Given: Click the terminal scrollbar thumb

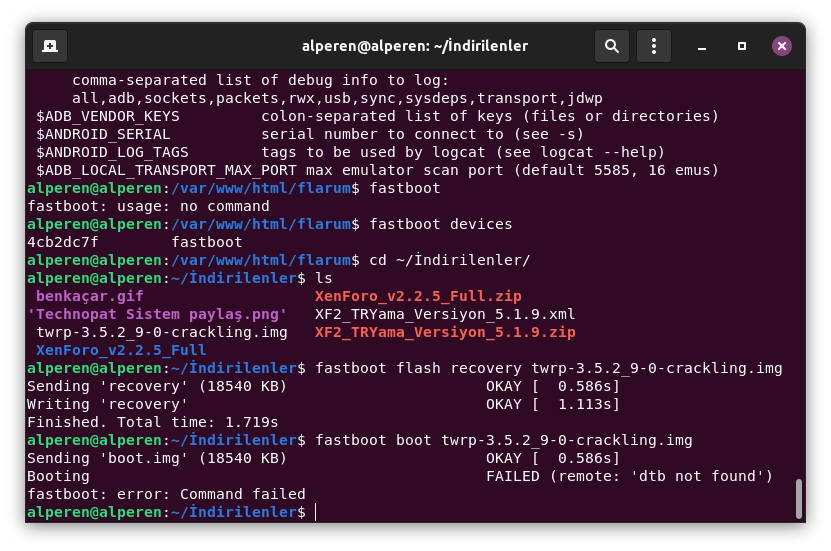Looking at the screenshot, I should (x=798, y=498).
